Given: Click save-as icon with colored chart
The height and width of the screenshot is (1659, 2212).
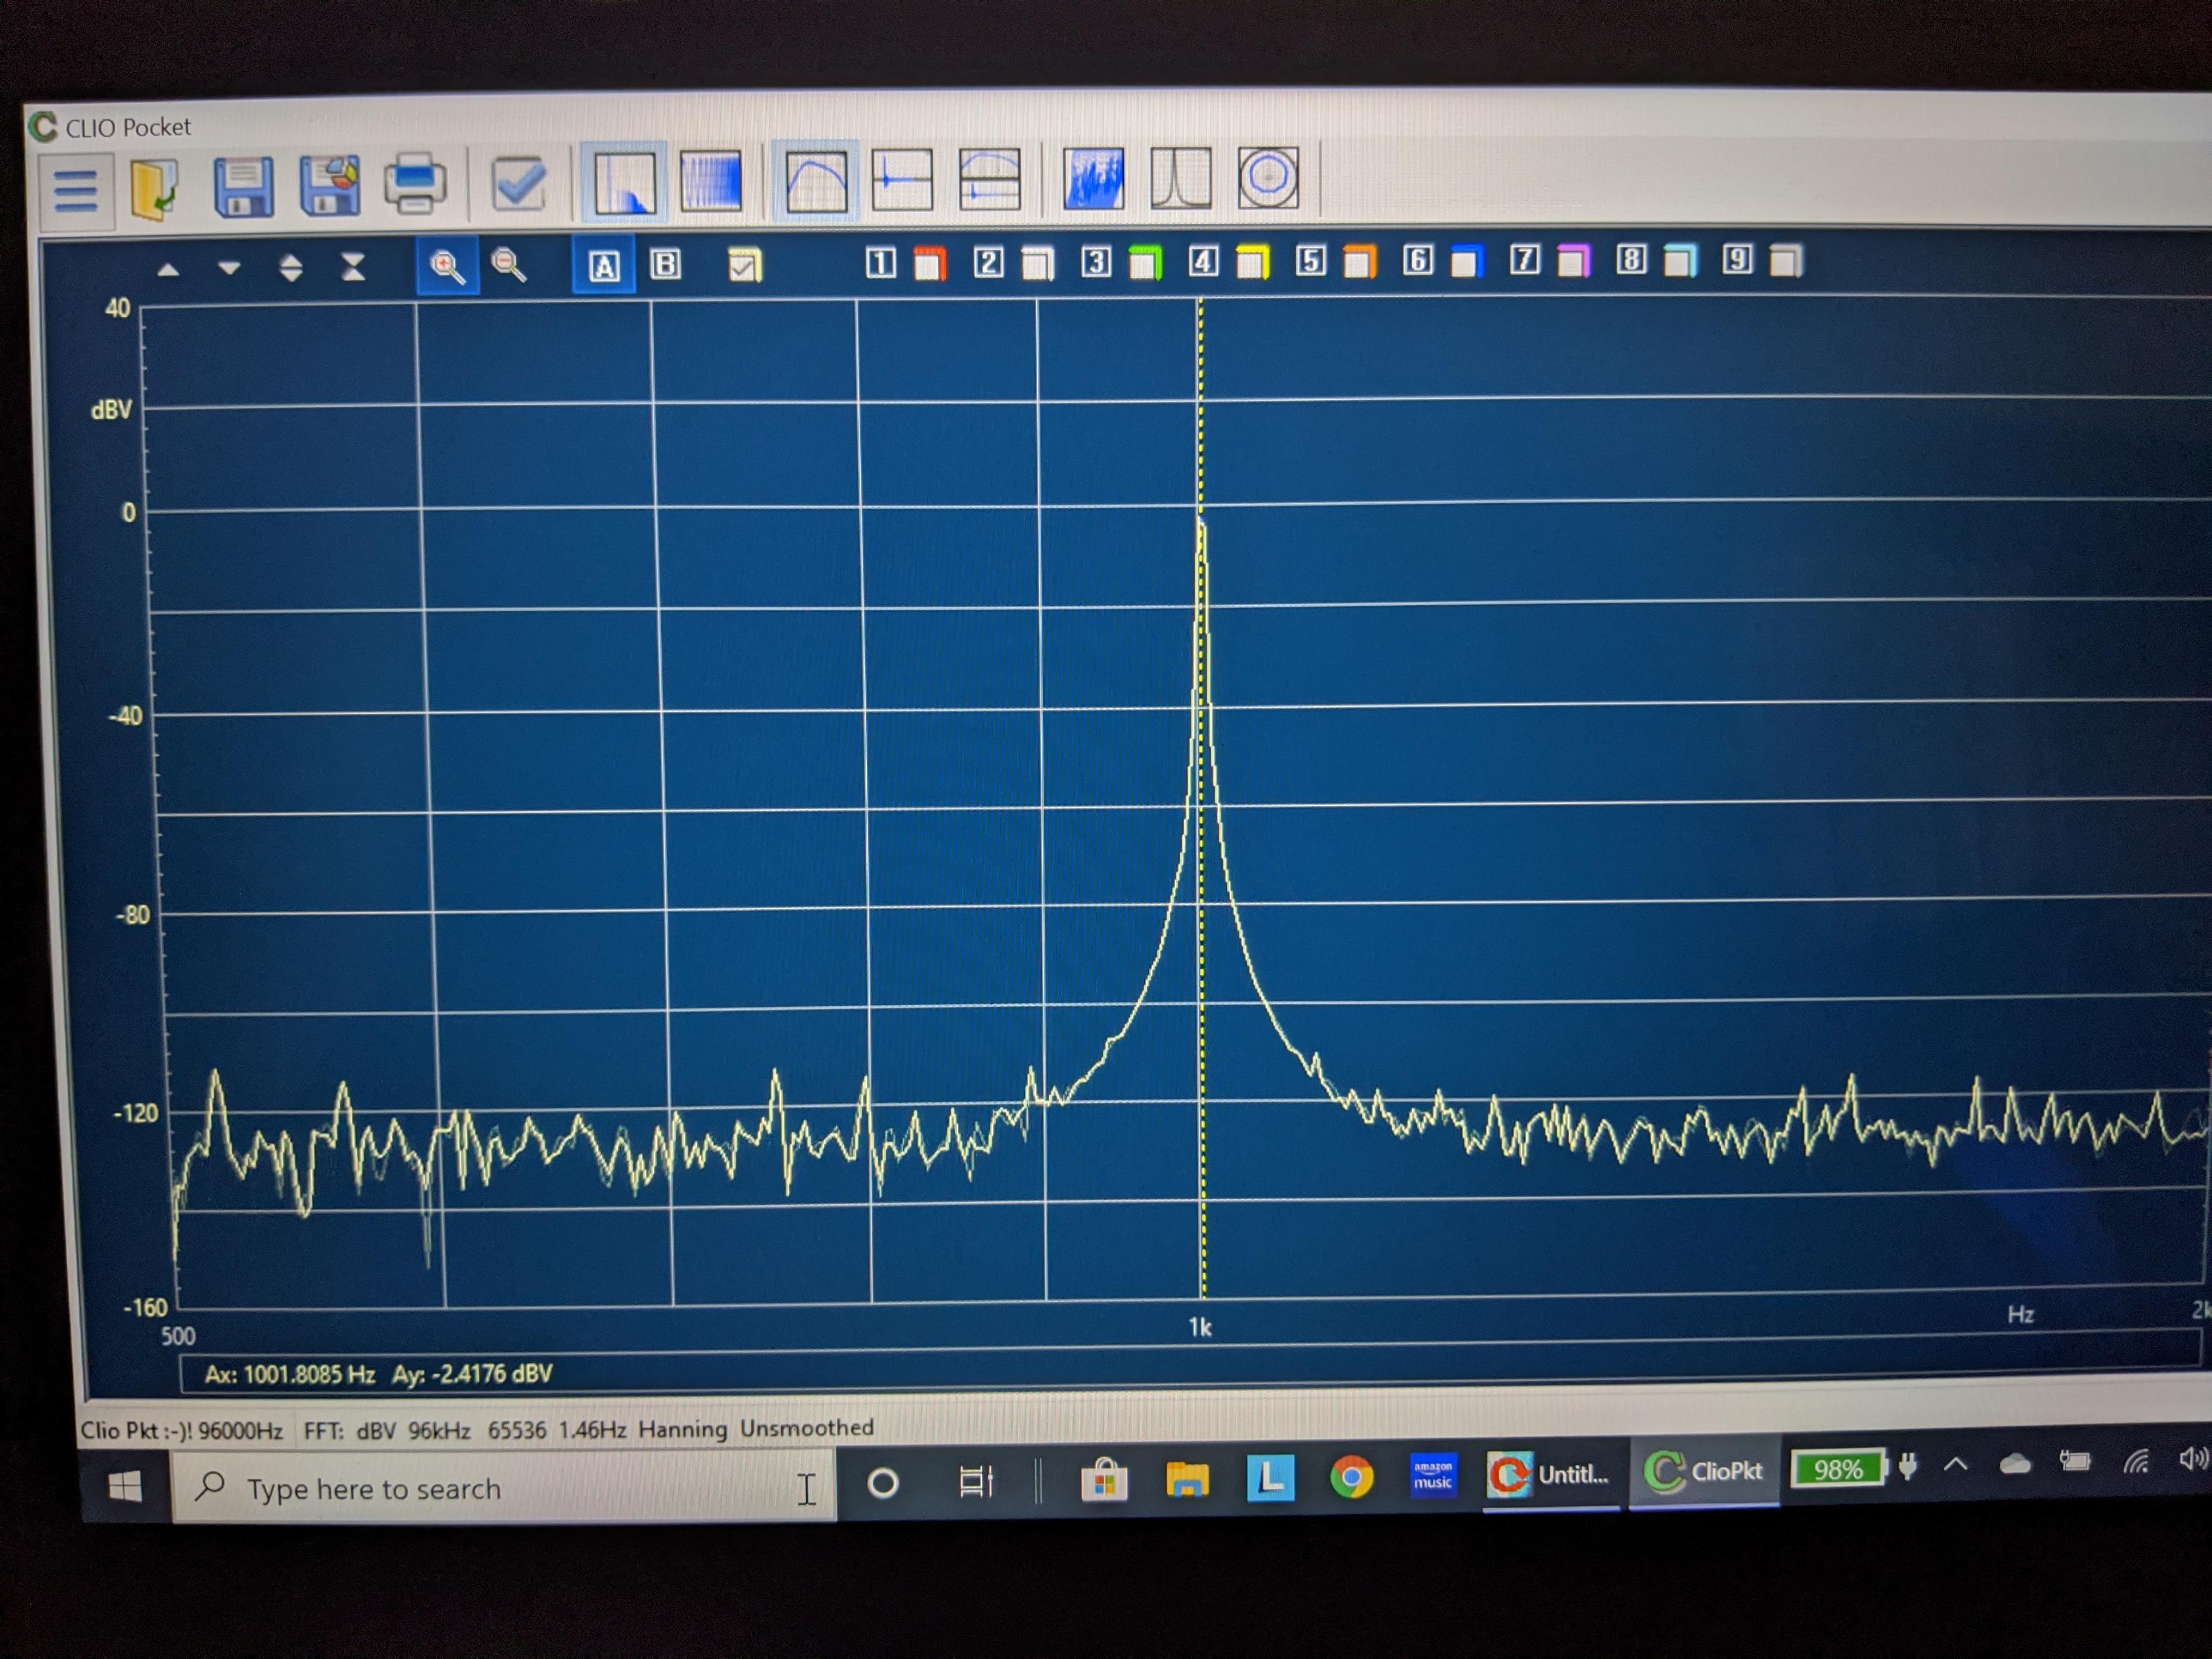Looking at the screenshot, I should [330, 185].
